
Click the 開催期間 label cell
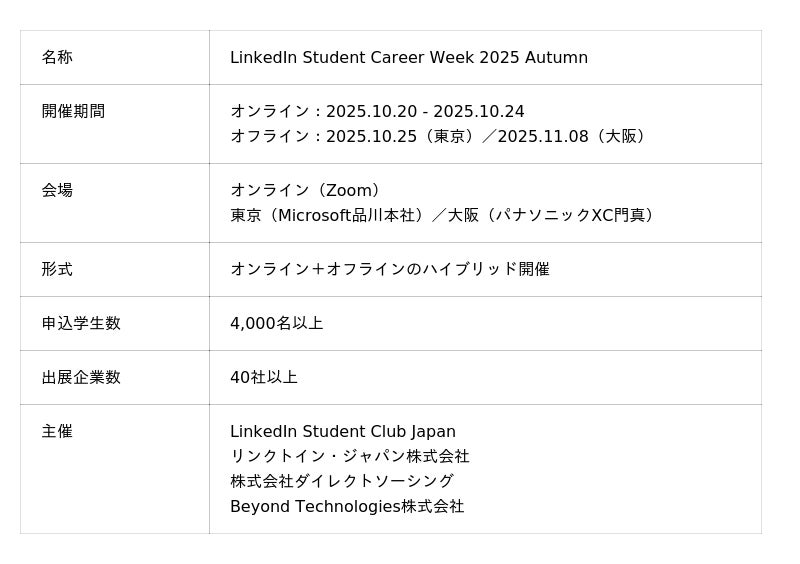point(73,112)
